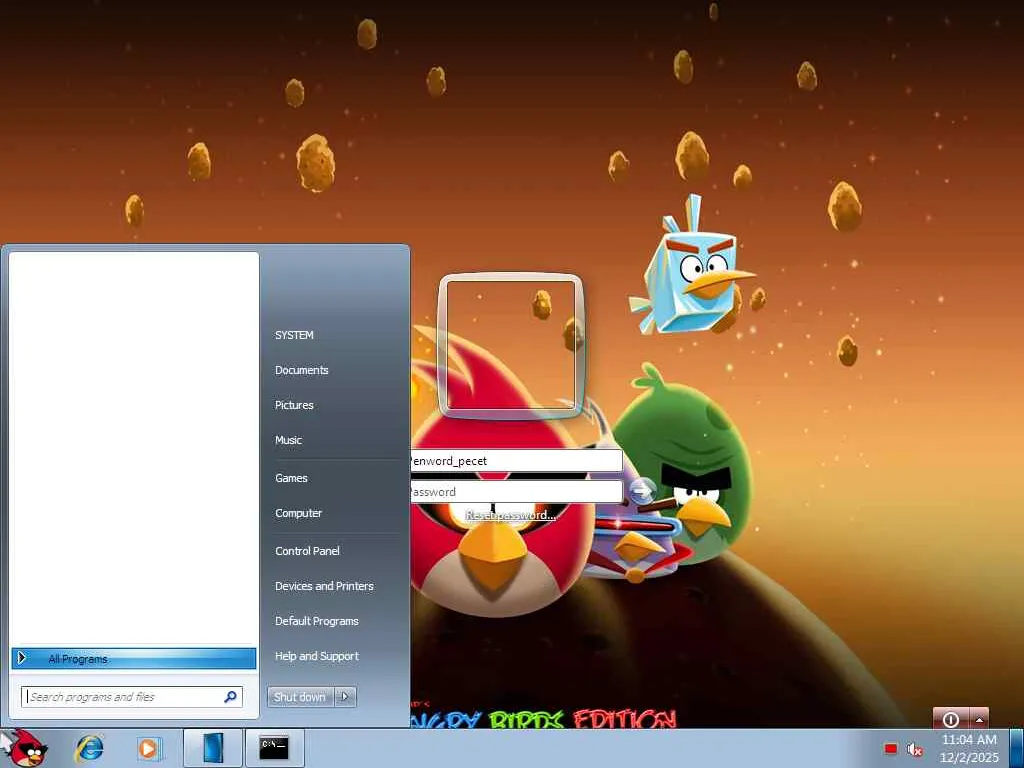Focus the Search programs and files box
The image size is (1024, 768).
coord(132,697)
